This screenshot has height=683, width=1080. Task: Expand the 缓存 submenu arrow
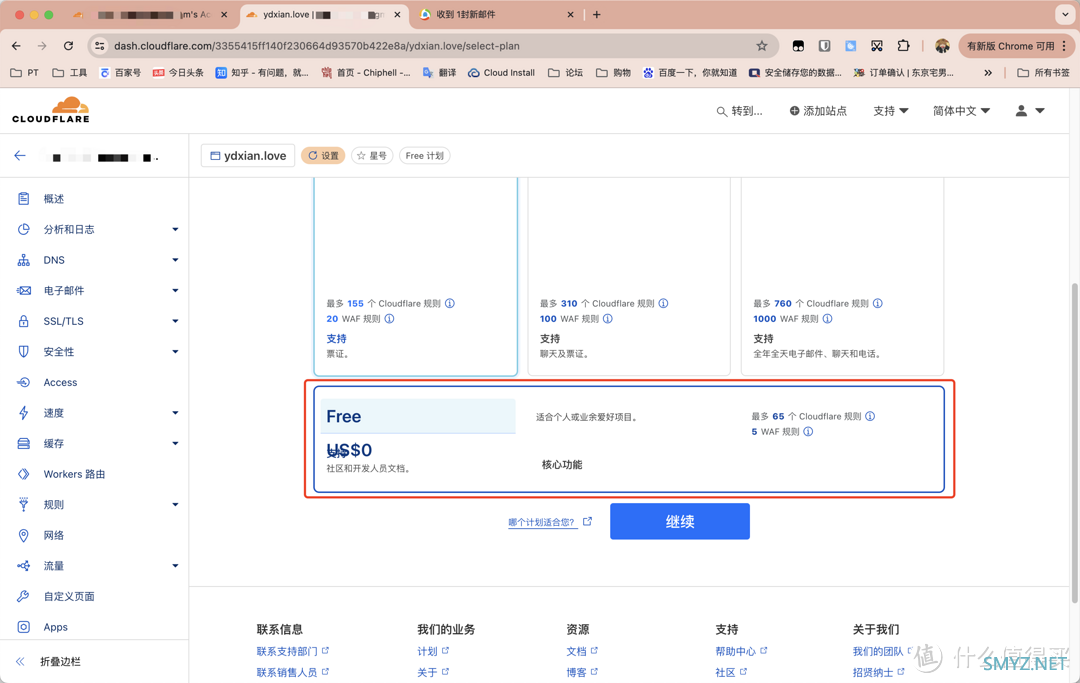click(175, 443)
